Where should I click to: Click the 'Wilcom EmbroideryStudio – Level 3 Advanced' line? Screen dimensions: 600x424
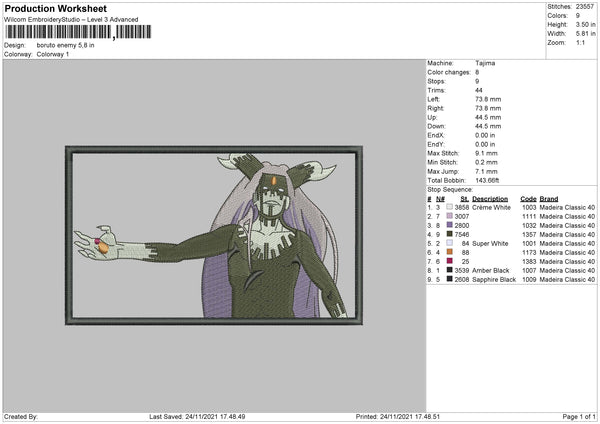[71, 20]
